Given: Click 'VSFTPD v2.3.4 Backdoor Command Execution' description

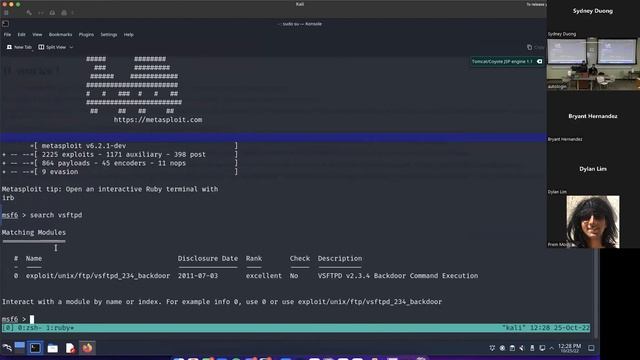Looking at the screenshot, I should pyautogui.click(x=398, y=276).
